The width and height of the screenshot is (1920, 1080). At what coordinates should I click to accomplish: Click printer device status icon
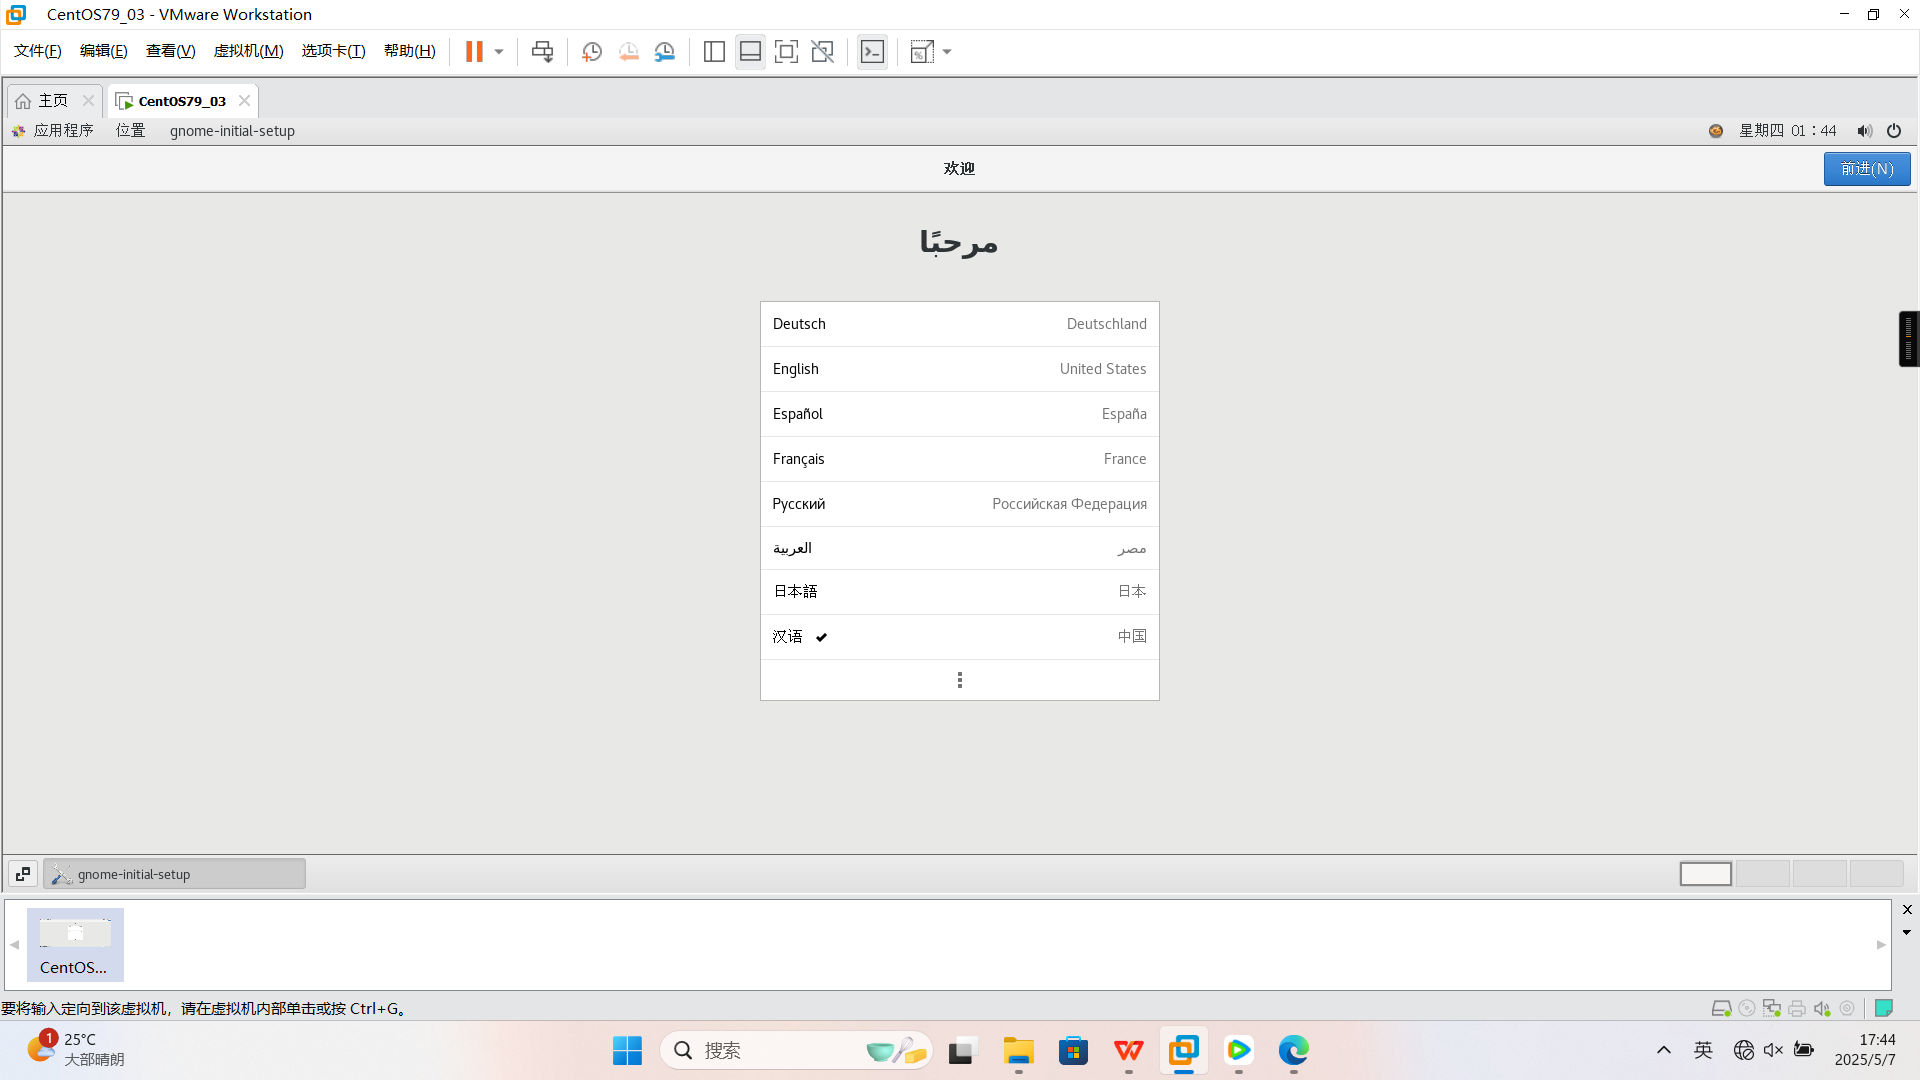(1797, 1008)
